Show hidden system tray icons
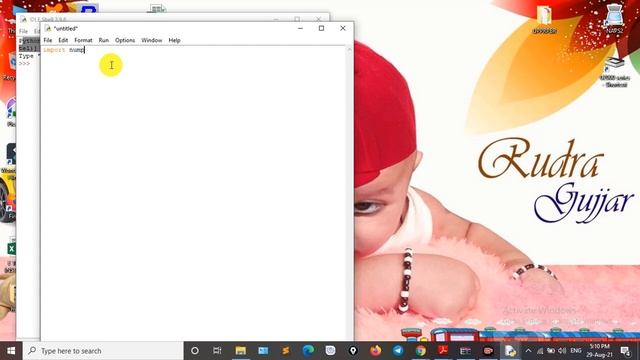Screen dimensions: 640x360 click(528, 351)
